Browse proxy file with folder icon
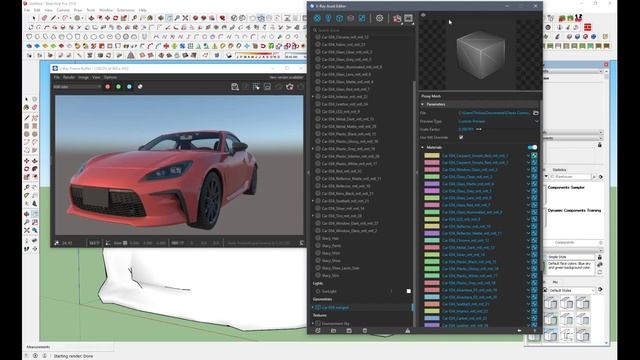This screenshot has height=360, width=640. point(536,113)
